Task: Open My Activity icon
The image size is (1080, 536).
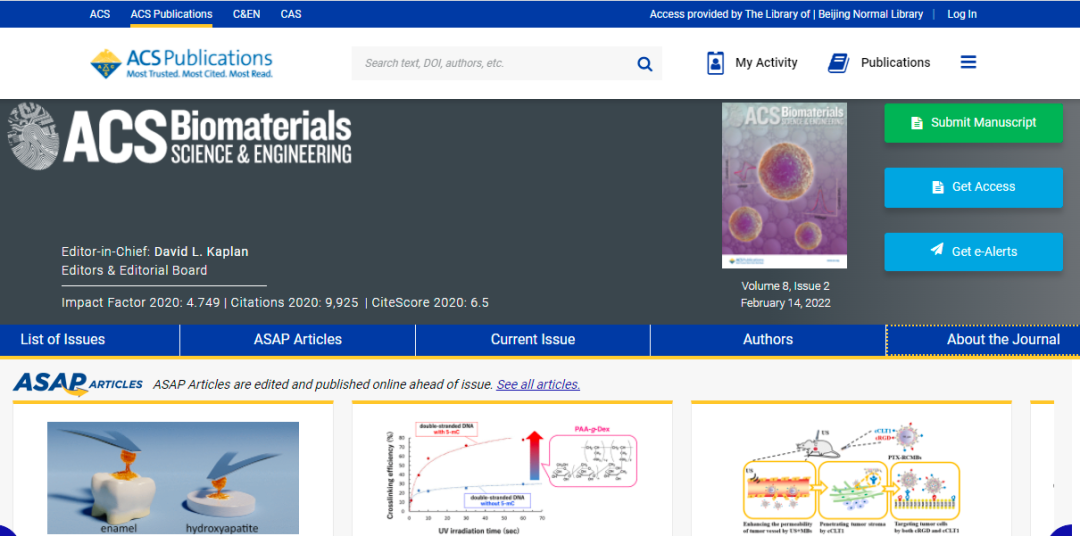Action: click(x=715, y=63)
